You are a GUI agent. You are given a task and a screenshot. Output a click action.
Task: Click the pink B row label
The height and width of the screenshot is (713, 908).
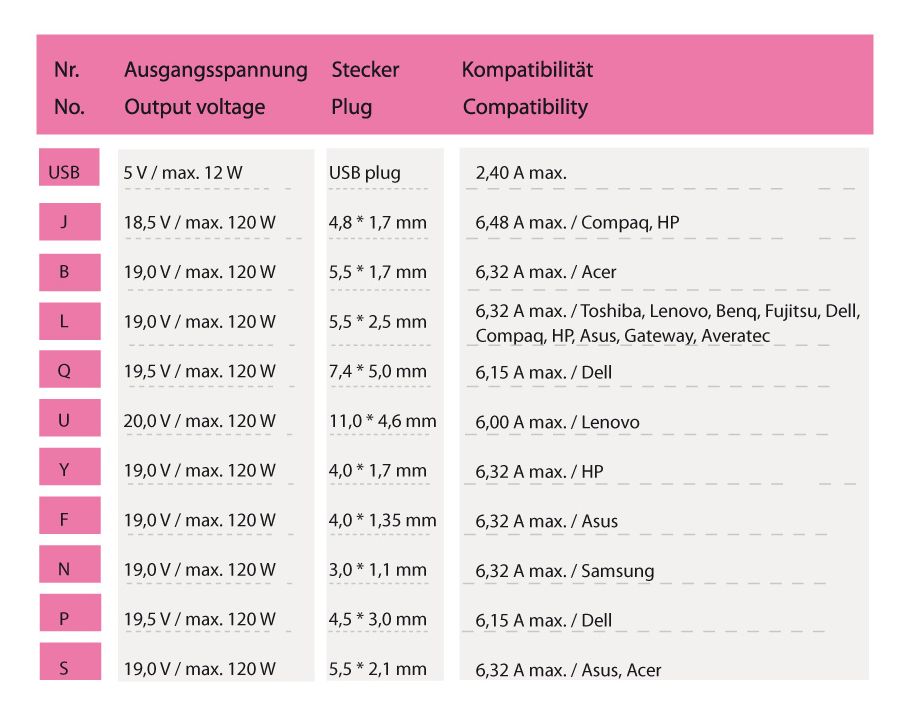coord(69,272)
